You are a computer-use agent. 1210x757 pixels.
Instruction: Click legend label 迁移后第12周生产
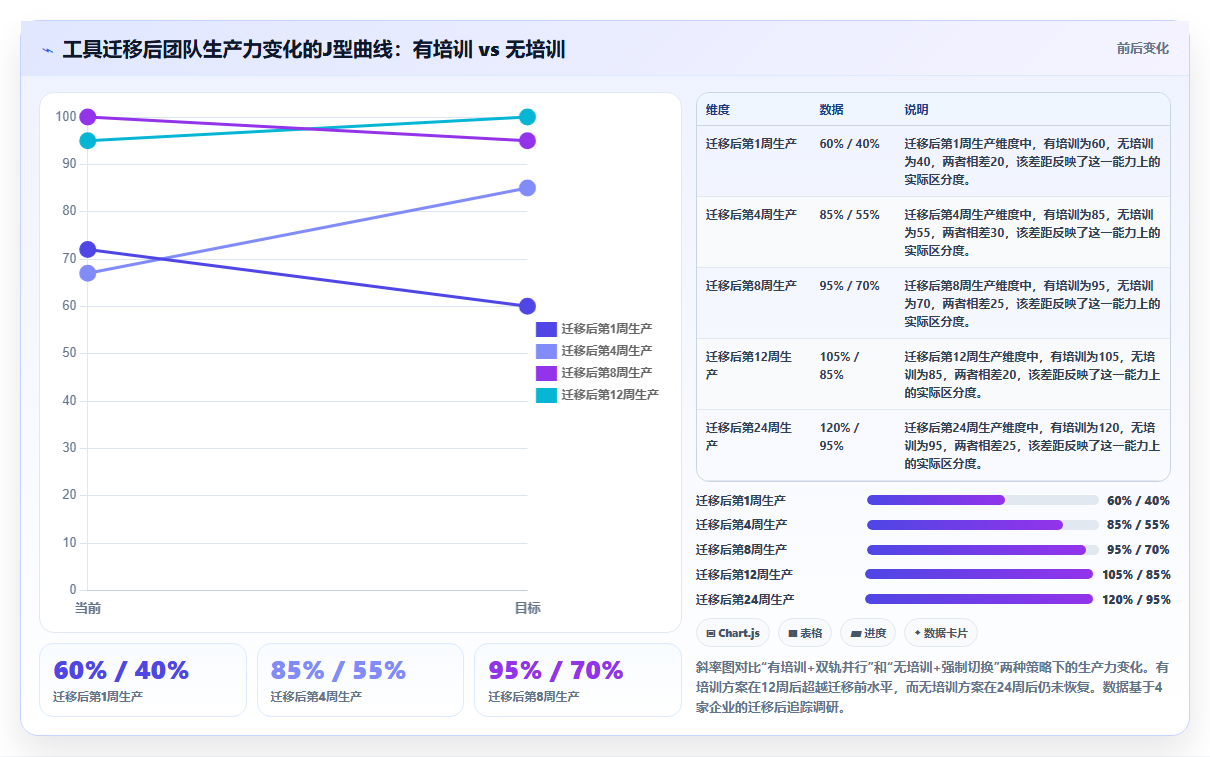(610, 395)
